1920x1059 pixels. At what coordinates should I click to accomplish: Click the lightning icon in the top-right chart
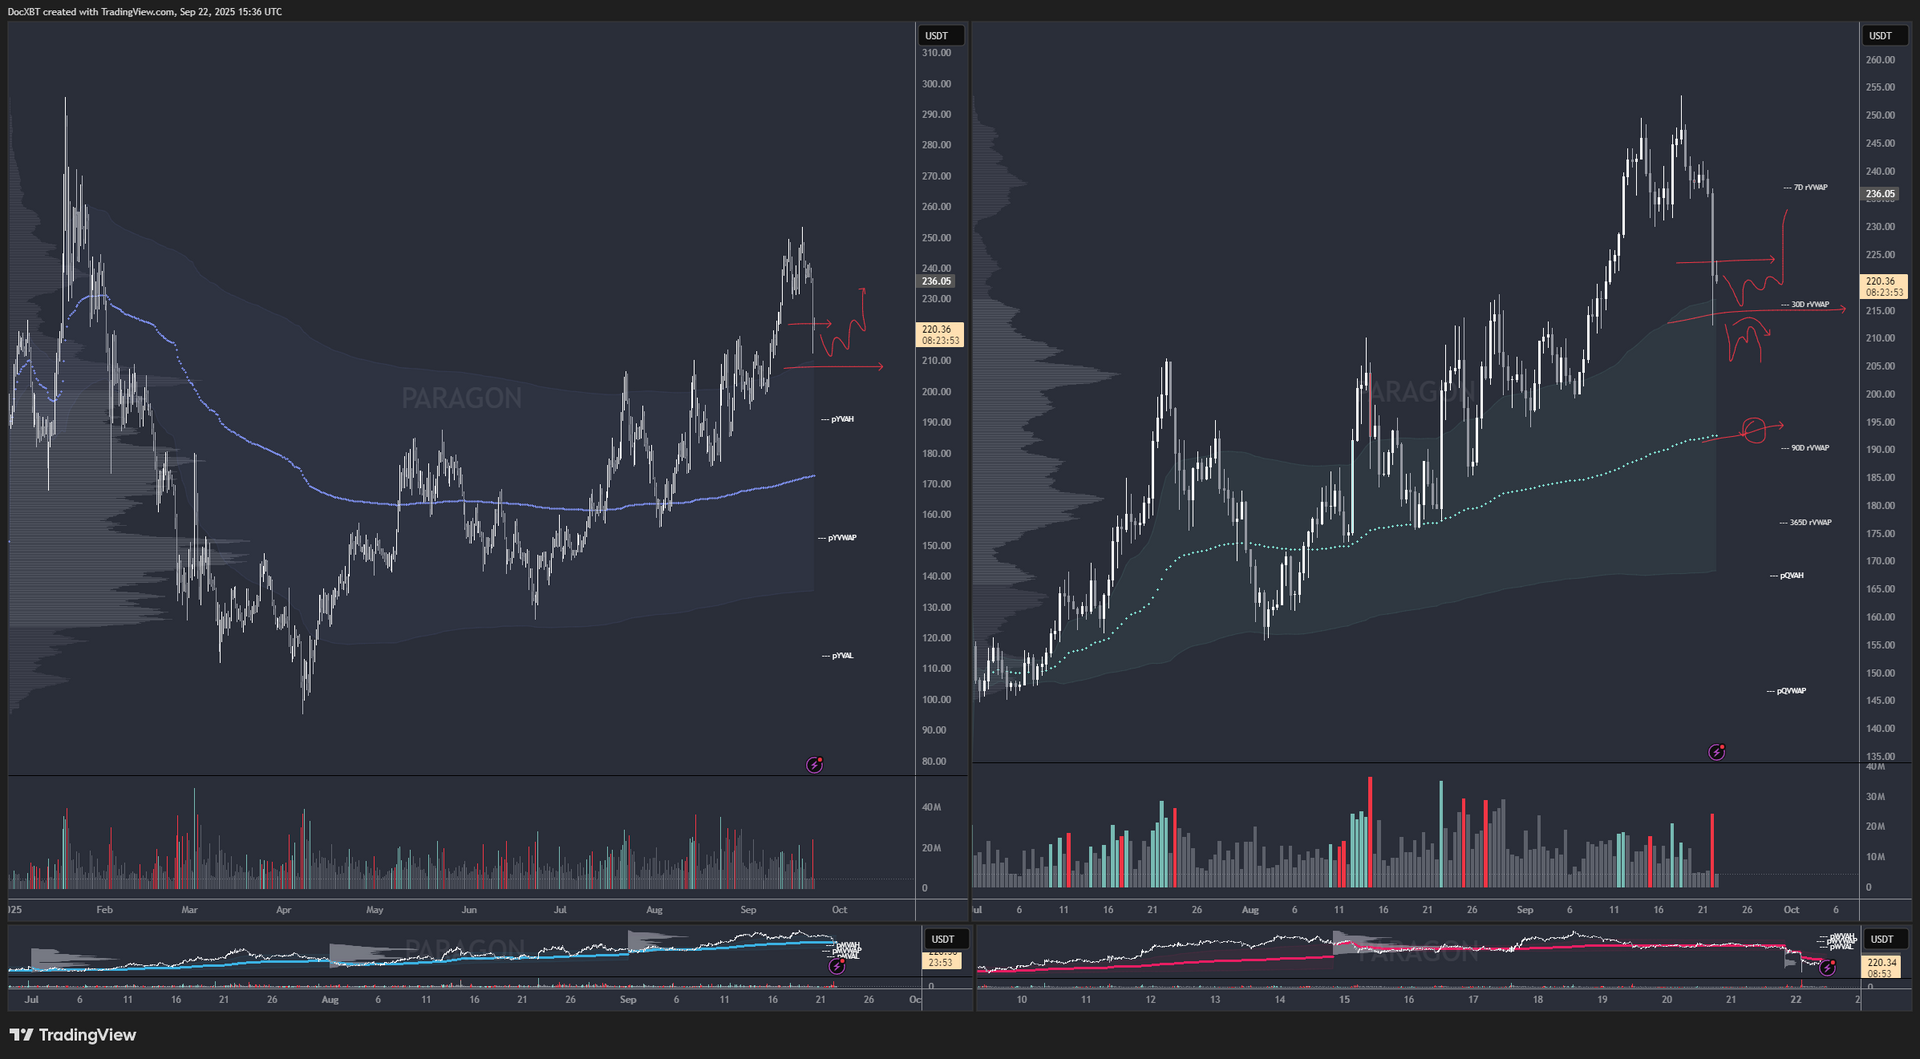coord(1717,752)
